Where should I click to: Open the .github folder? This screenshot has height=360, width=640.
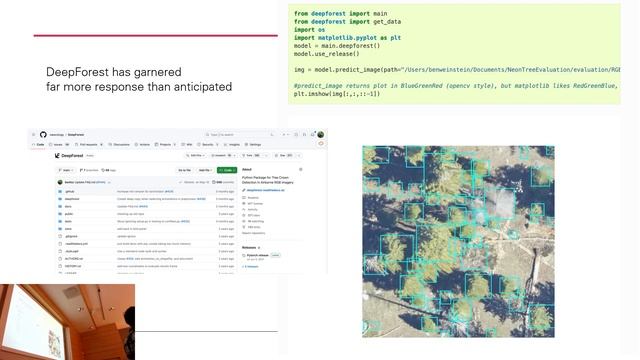[x=69, y=191]
